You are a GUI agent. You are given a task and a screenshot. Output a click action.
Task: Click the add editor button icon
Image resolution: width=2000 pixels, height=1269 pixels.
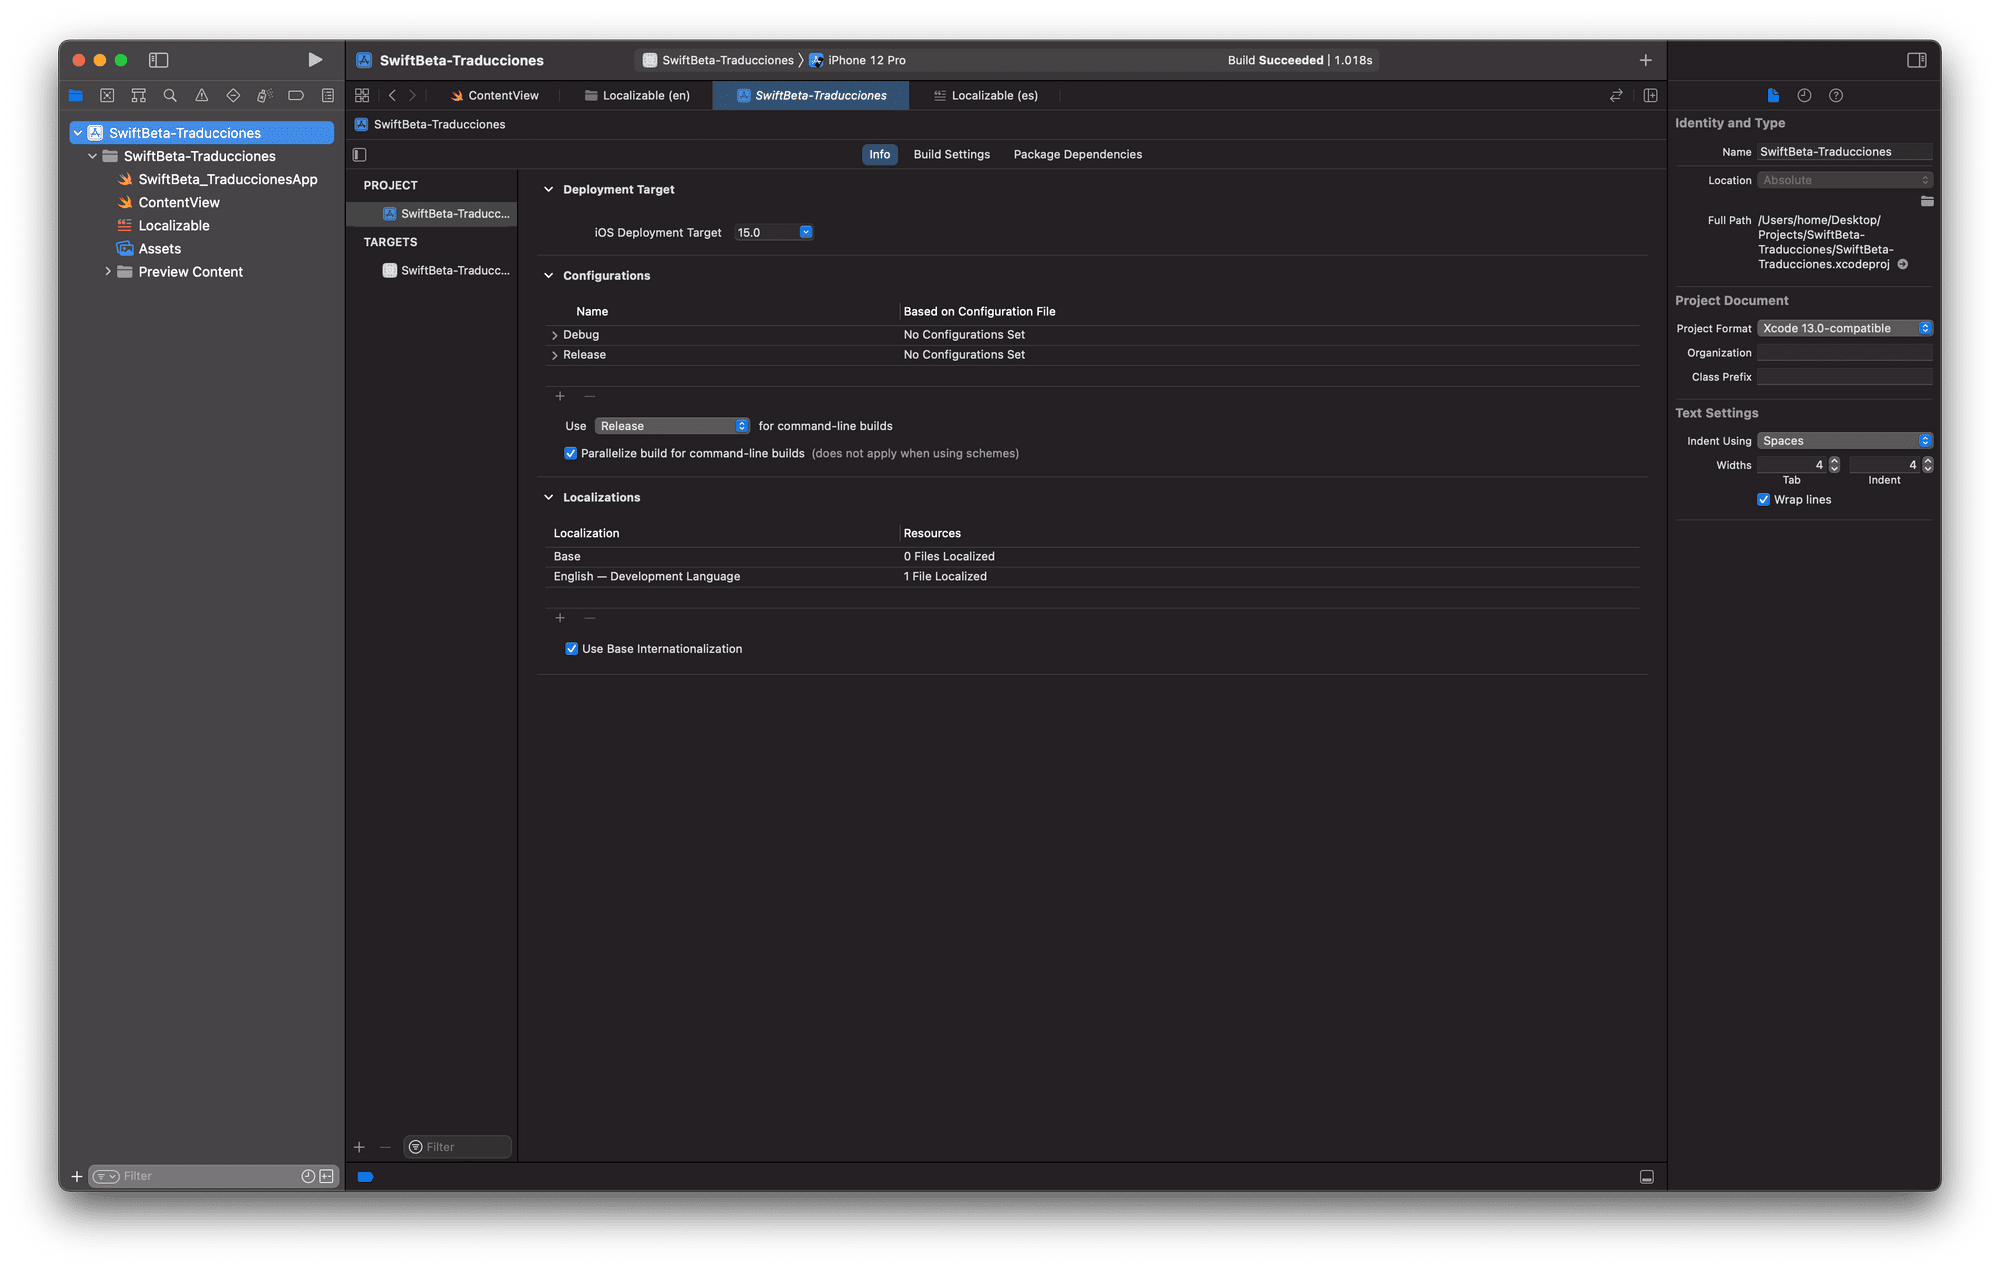(1652, 95)
